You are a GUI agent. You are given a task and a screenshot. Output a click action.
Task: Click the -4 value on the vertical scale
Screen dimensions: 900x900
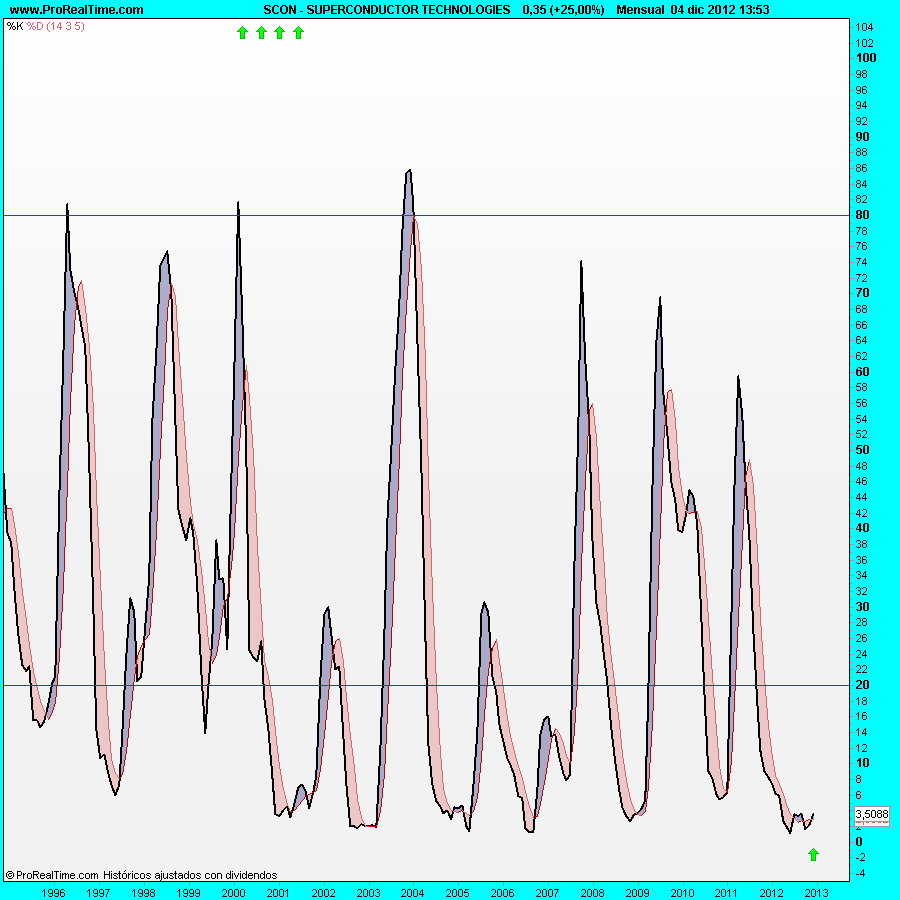pyautogui.click(x=860, y=873)
